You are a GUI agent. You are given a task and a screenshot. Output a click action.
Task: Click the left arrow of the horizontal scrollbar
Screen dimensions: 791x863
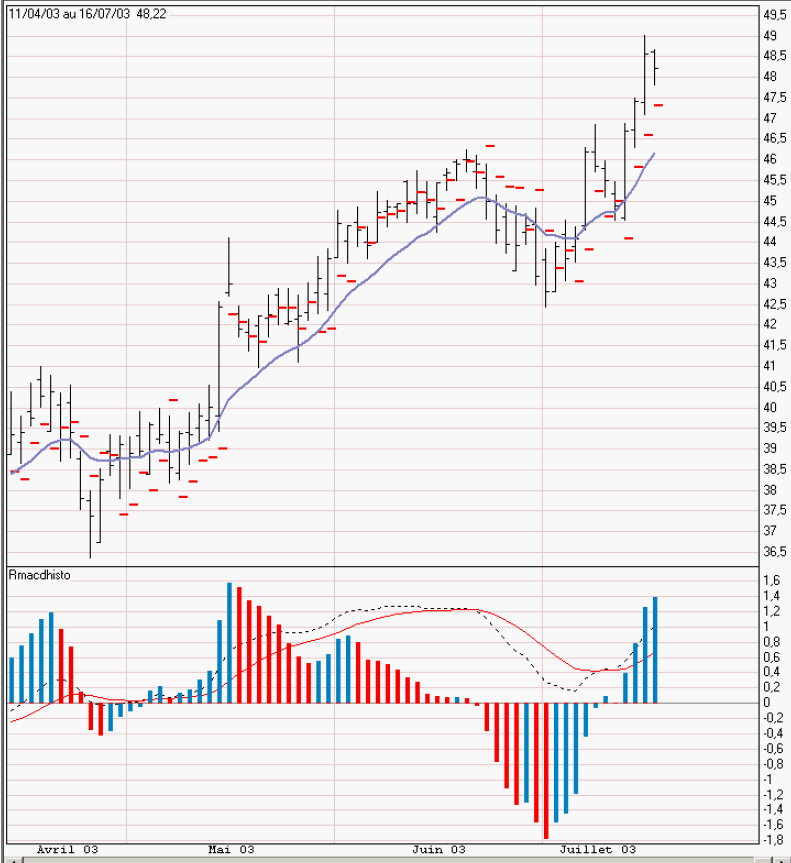tap(12, 860)
